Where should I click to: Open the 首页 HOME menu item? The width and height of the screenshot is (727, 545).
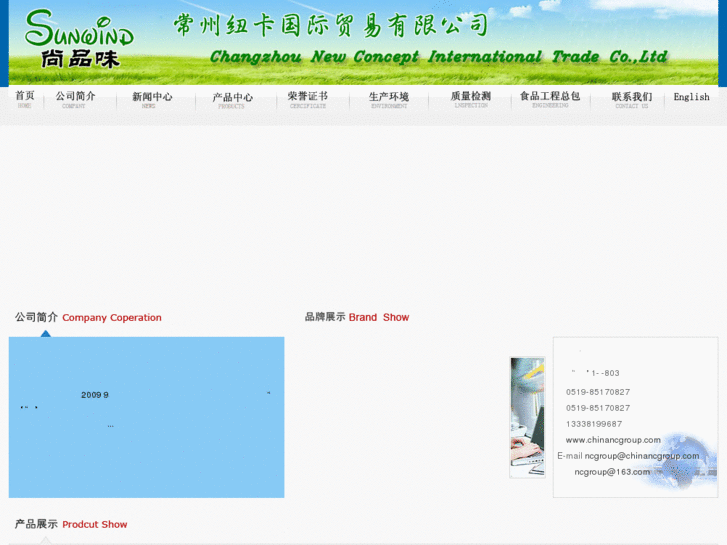click(x=25, y=99)
